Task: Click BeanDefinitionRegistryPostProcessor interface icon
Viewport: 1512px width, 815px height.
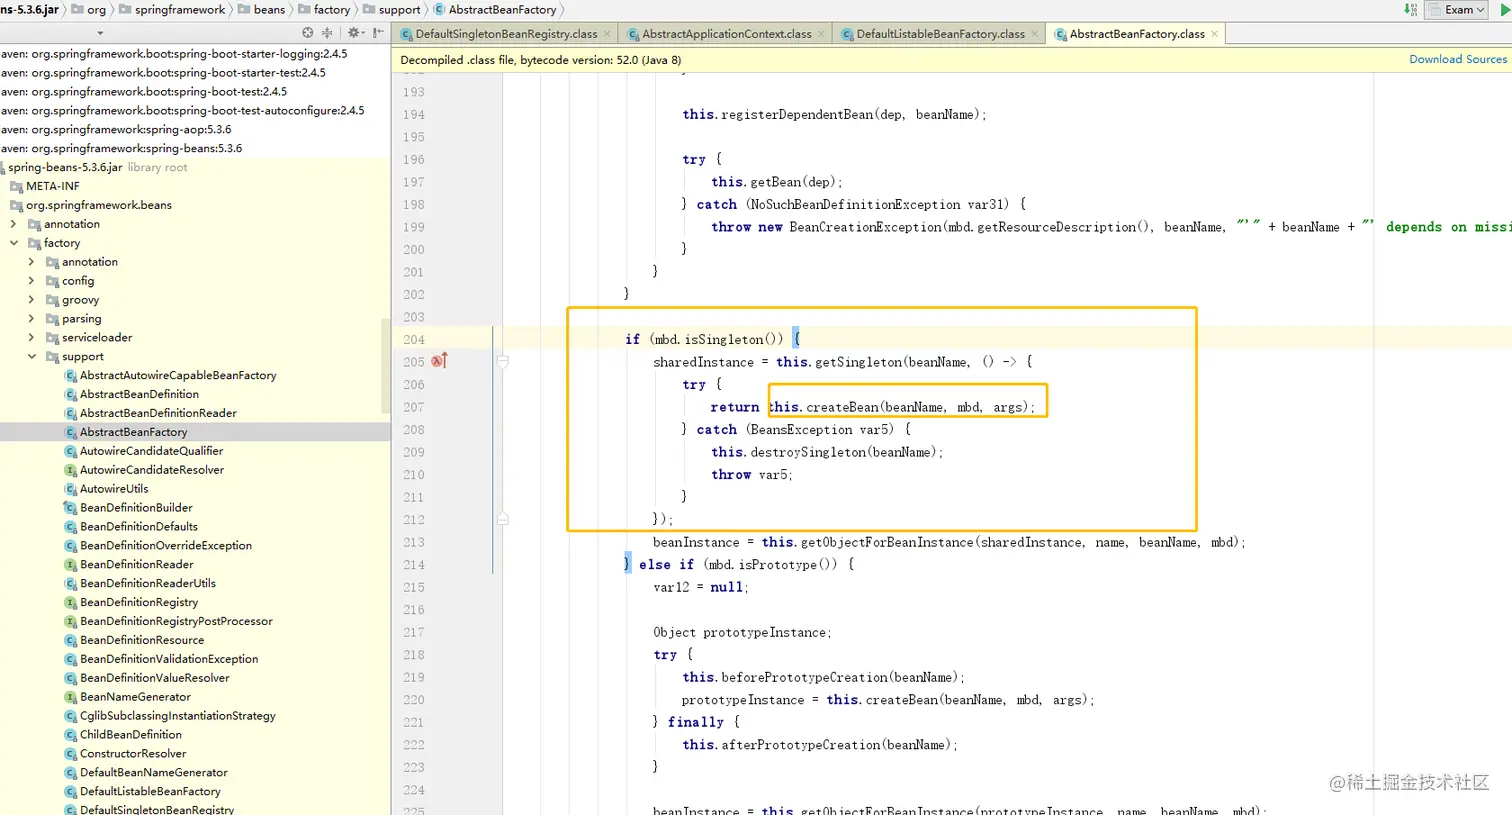Action: click(x=71, y=622)
